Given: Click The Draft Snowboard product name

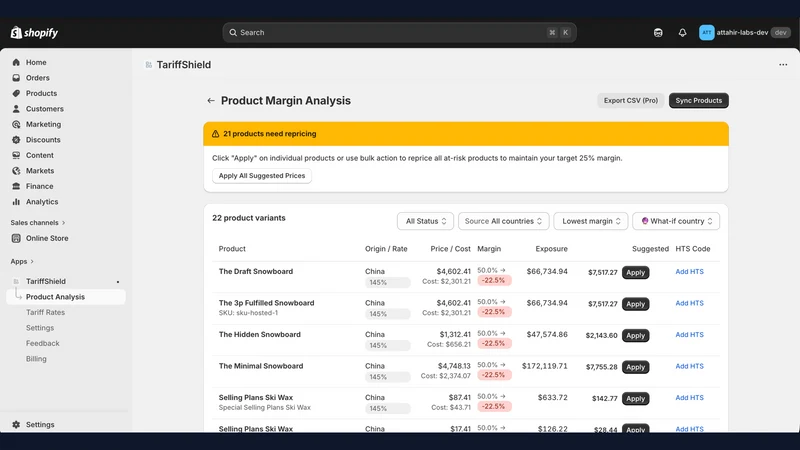Looking at the screenshot, I should pyautogui.click(x=256, y=271).
